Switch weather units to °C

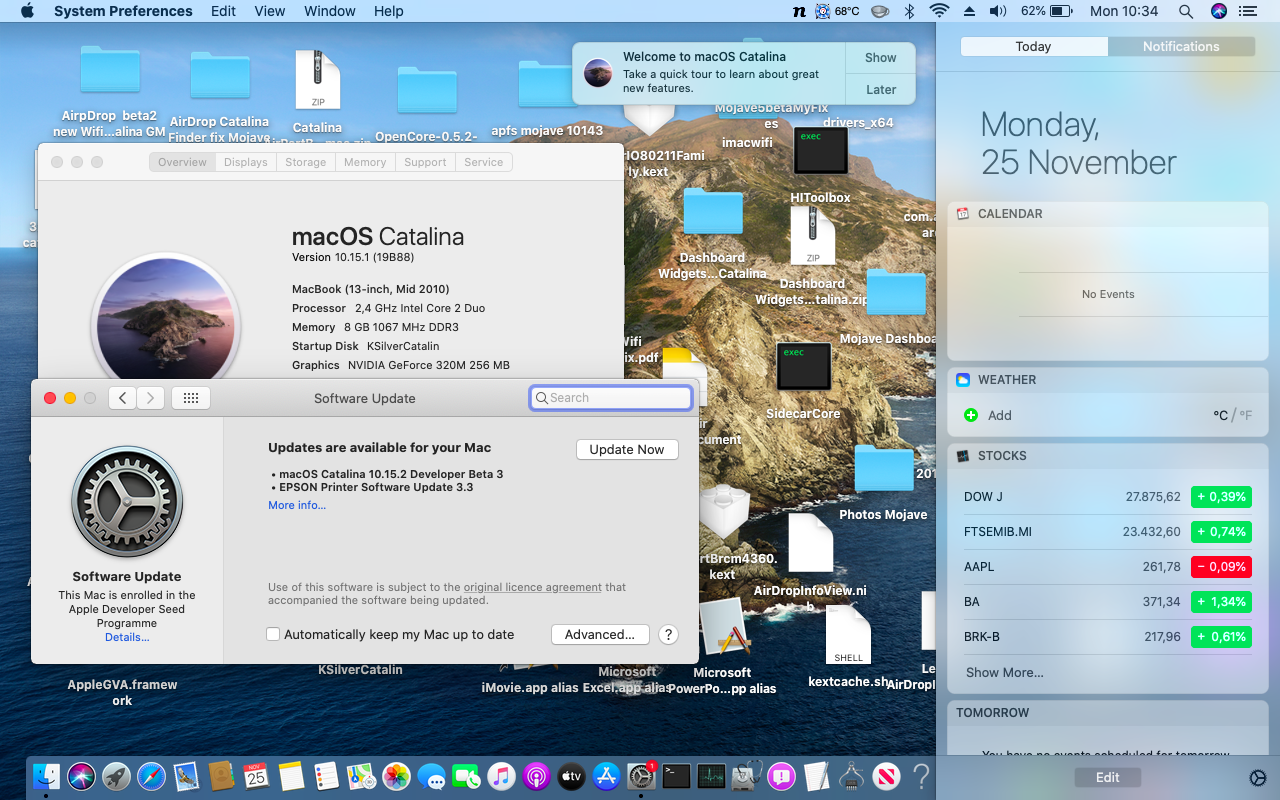[1220, 415]
